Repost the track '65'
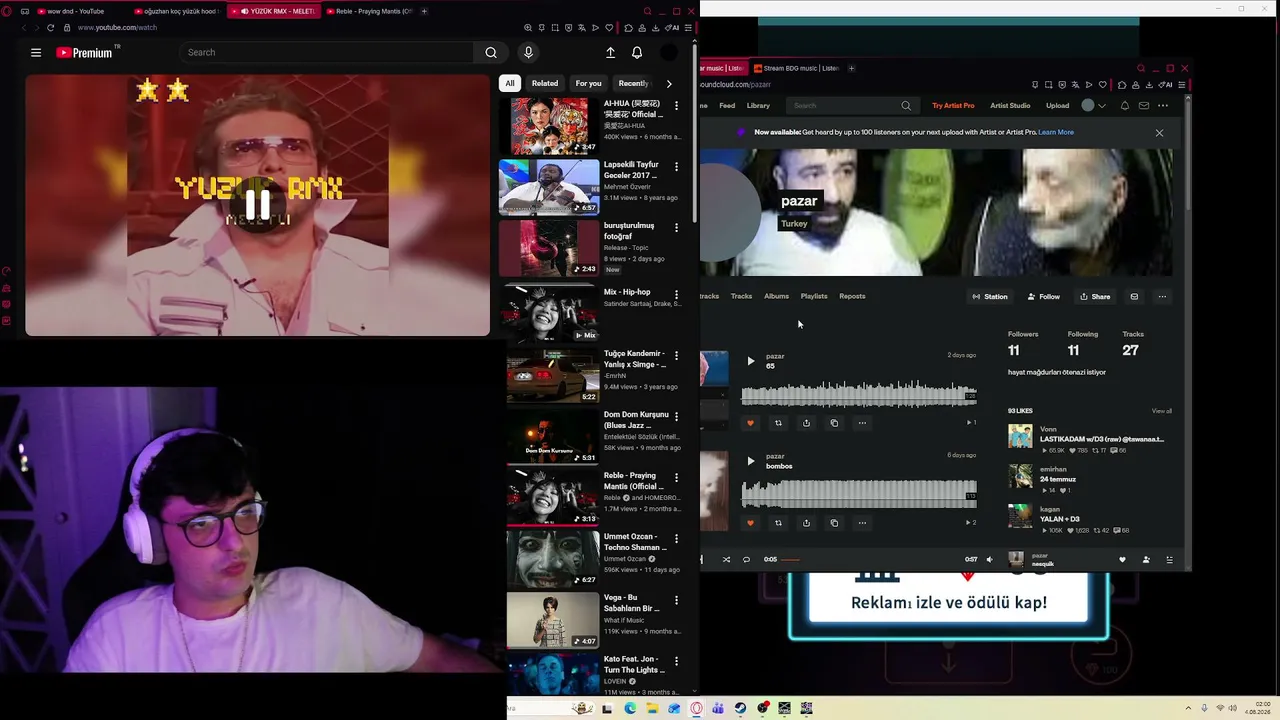Screen dimensions: 1280x720 [778, 423]
